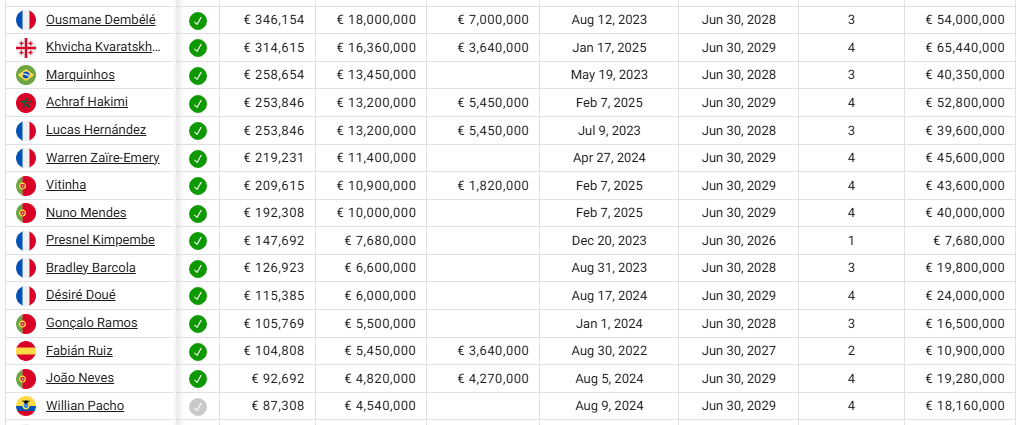
Task: Click the France flag beside Ousmane Dembélé
Action: click(x=26, y=20)
